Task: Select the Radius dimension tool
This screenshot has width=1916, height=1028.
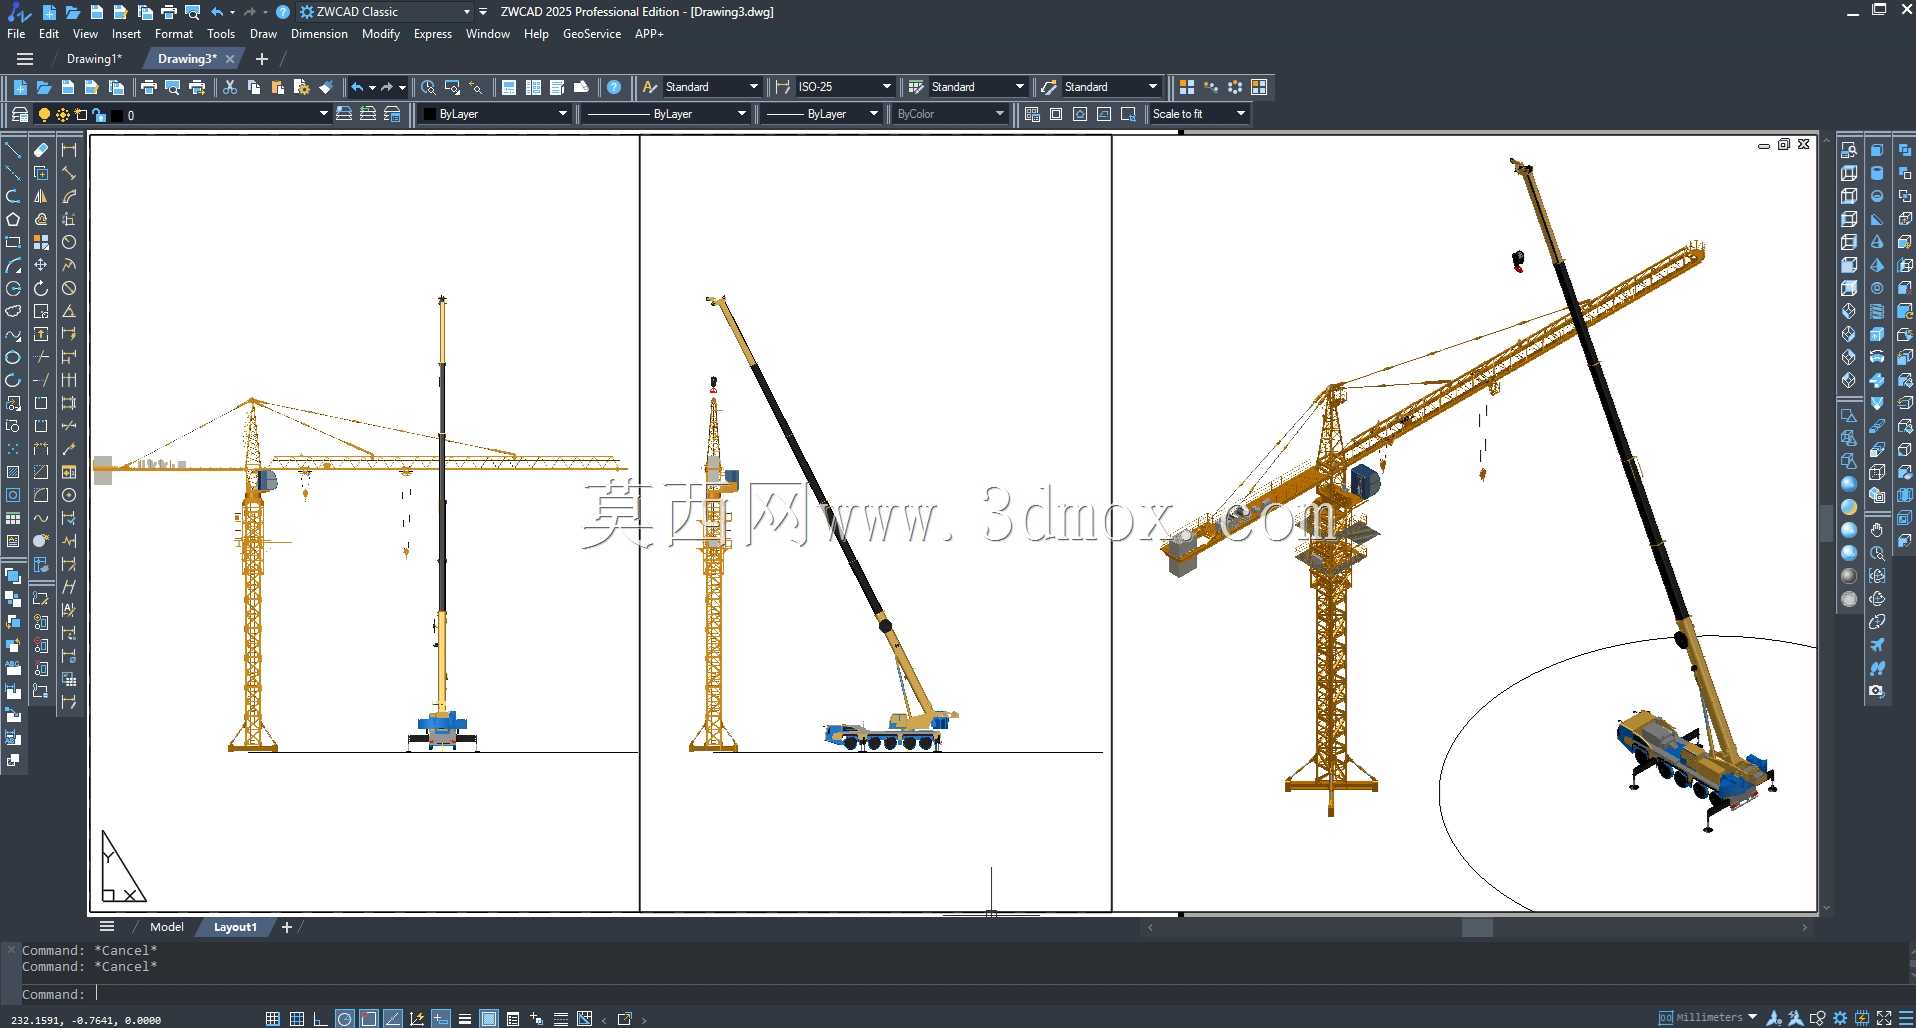Action: (x=69, y=242)
